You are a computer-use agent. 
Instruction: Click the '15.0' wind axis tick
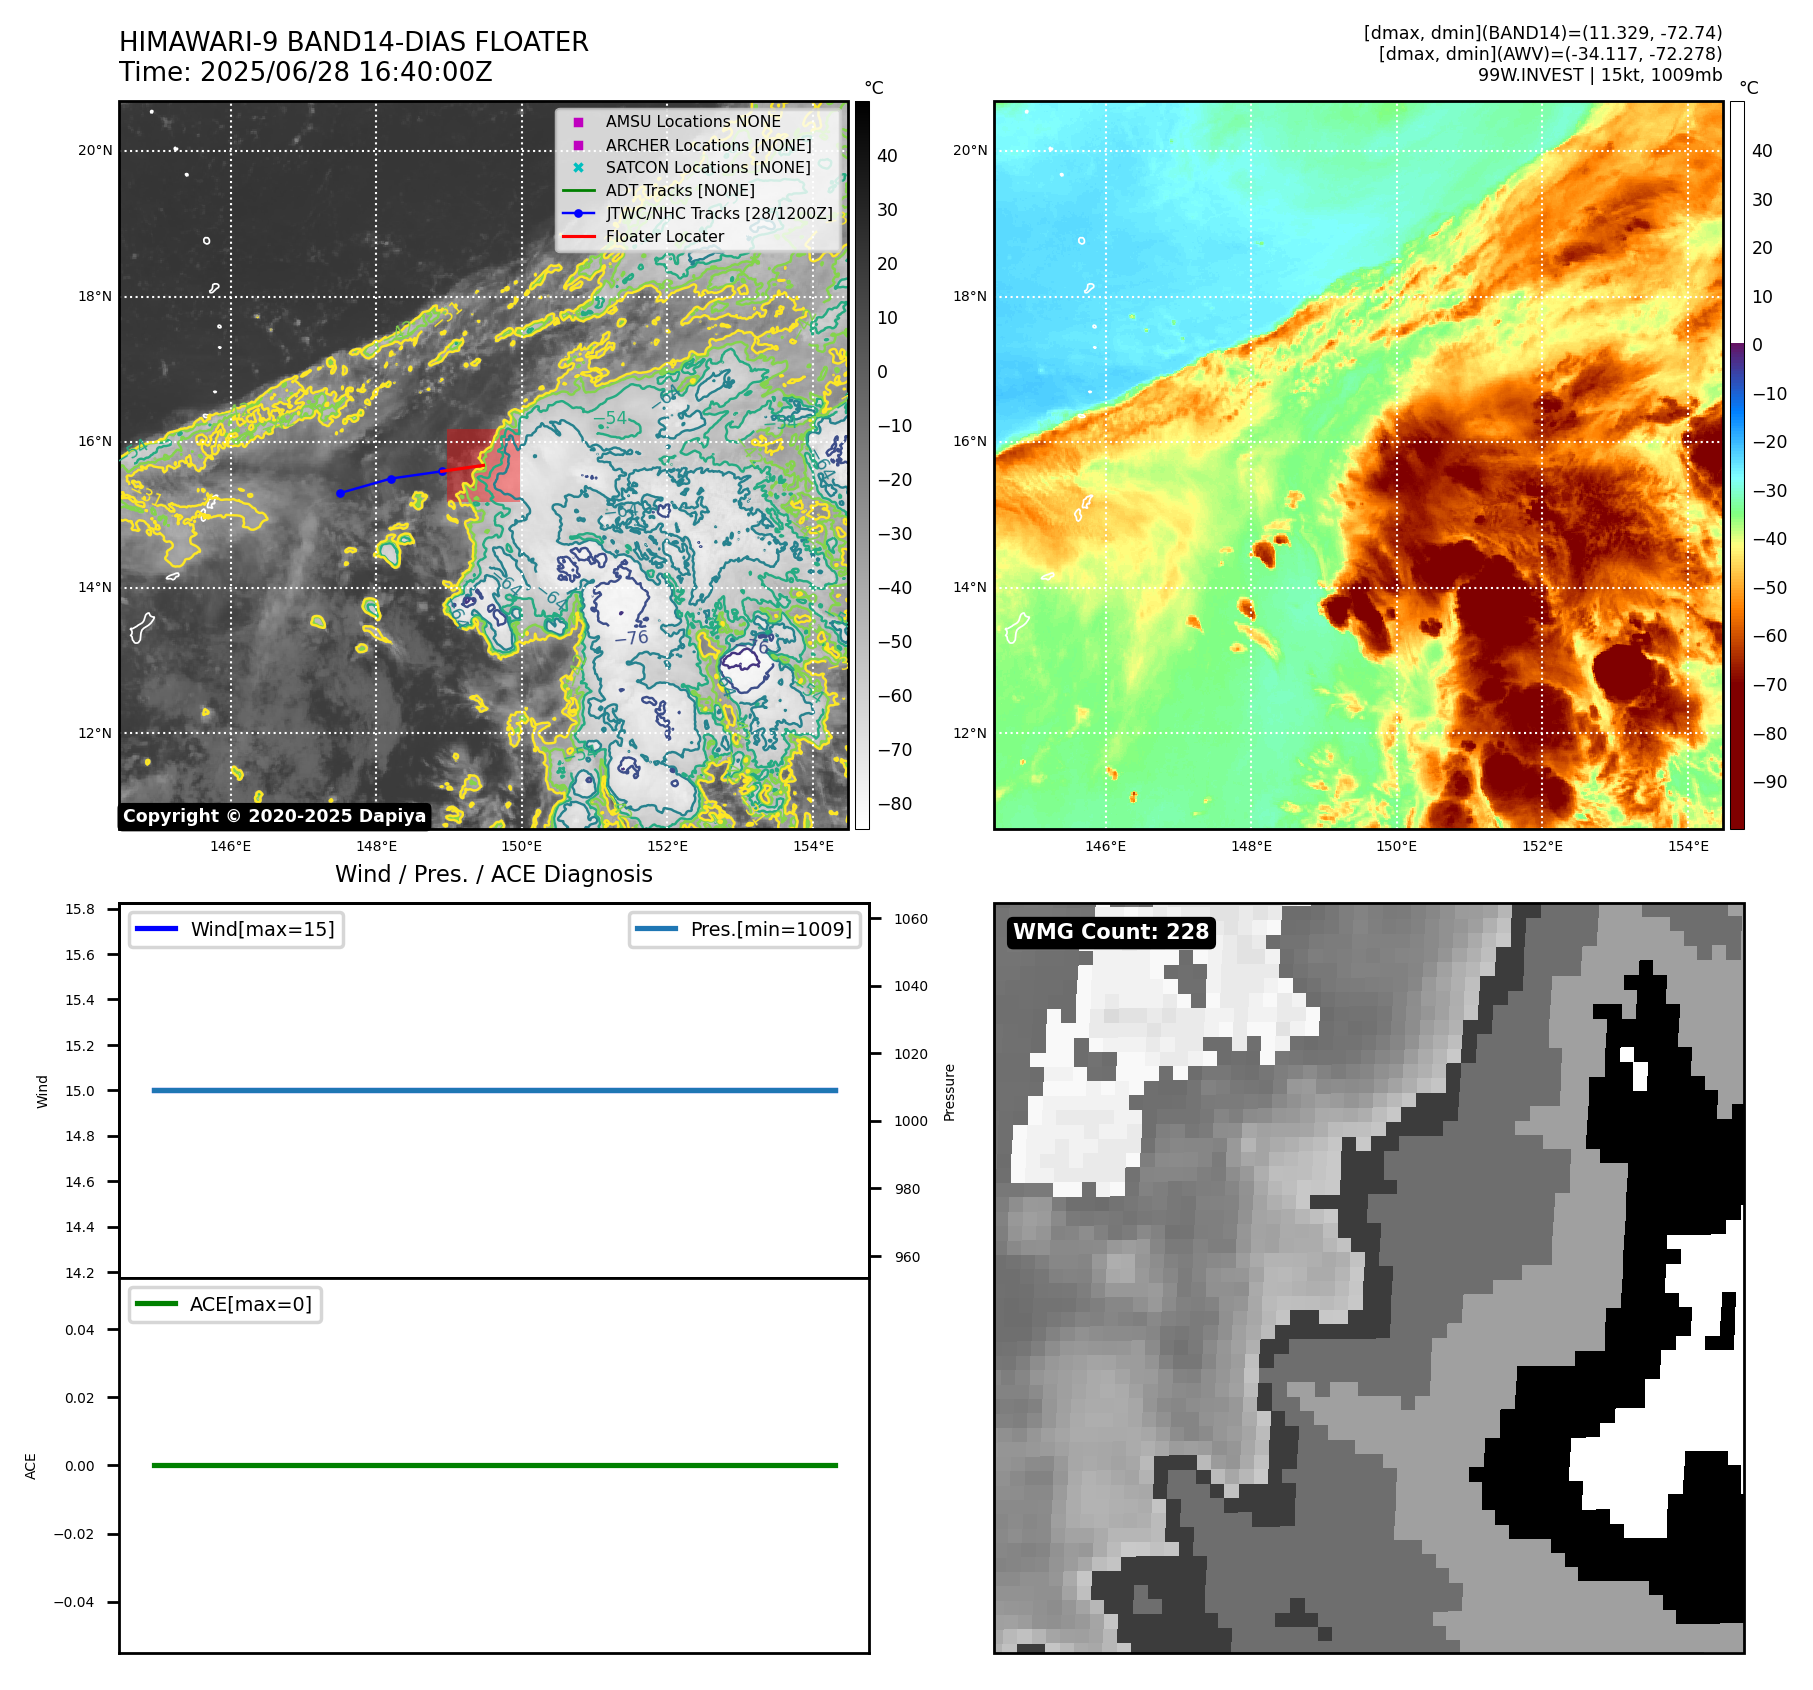click(80, 1091)
